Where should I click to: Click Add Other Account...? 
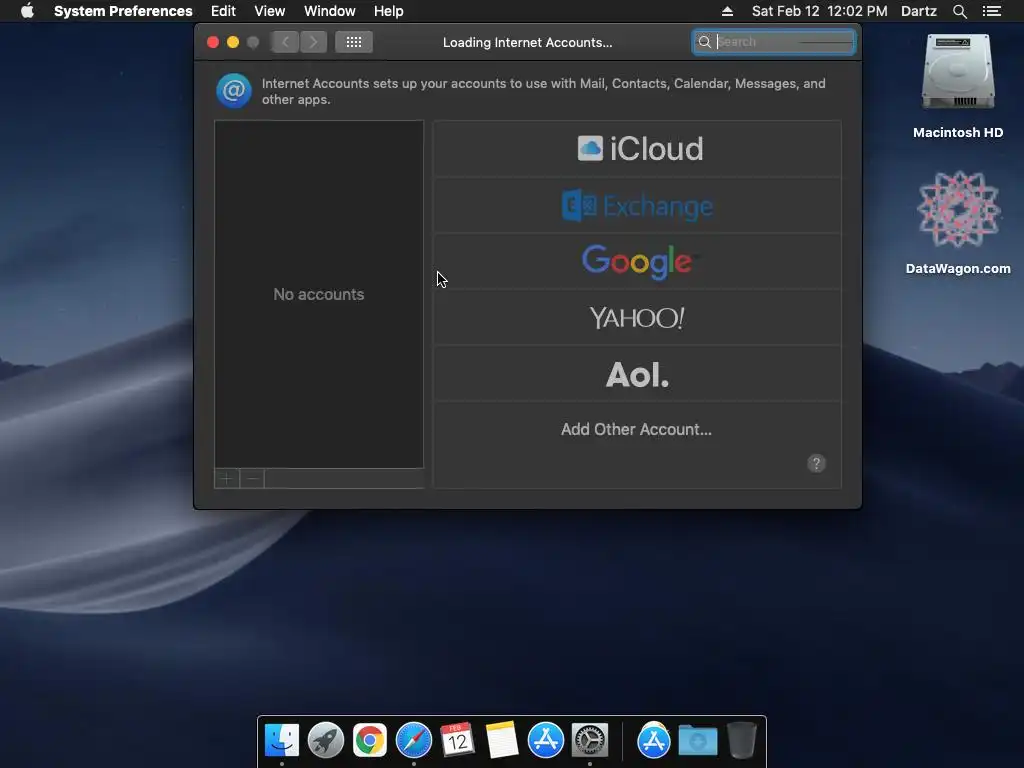pos(637,429)
